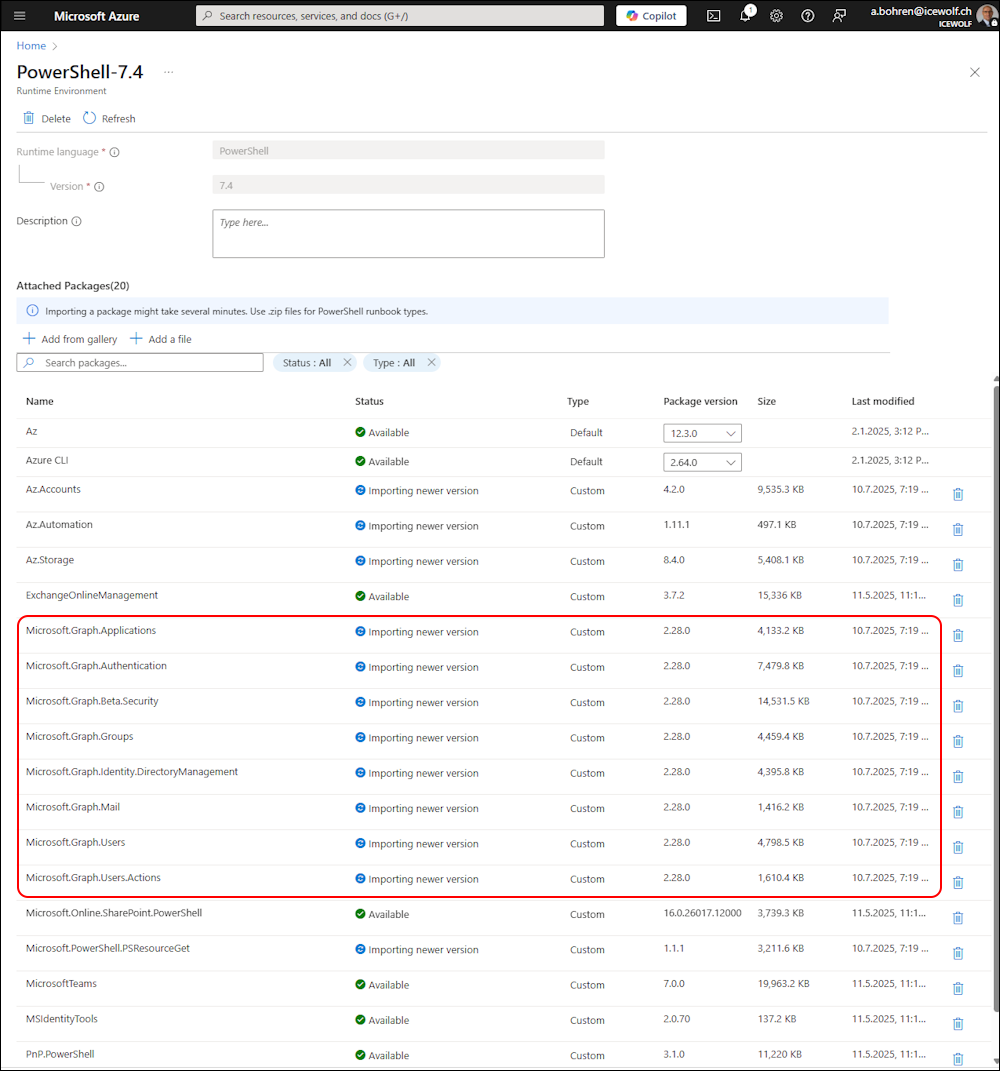This screenshot has width=1000, height=1071.
Task: Sort by the Status column header
Action: pyautogui.click(x=370, y=402)
